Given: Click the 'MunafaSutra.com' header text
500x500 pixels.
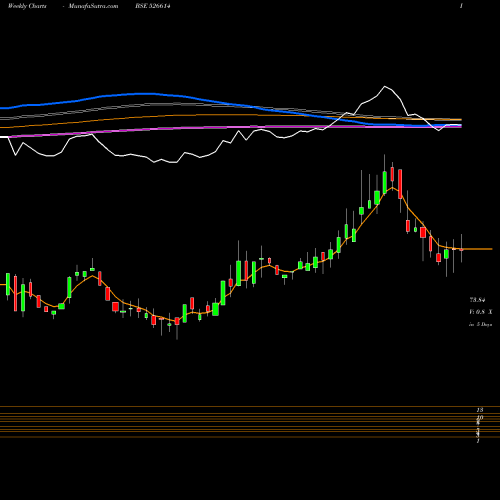Looking at the screenshot, I should point(93,6).
